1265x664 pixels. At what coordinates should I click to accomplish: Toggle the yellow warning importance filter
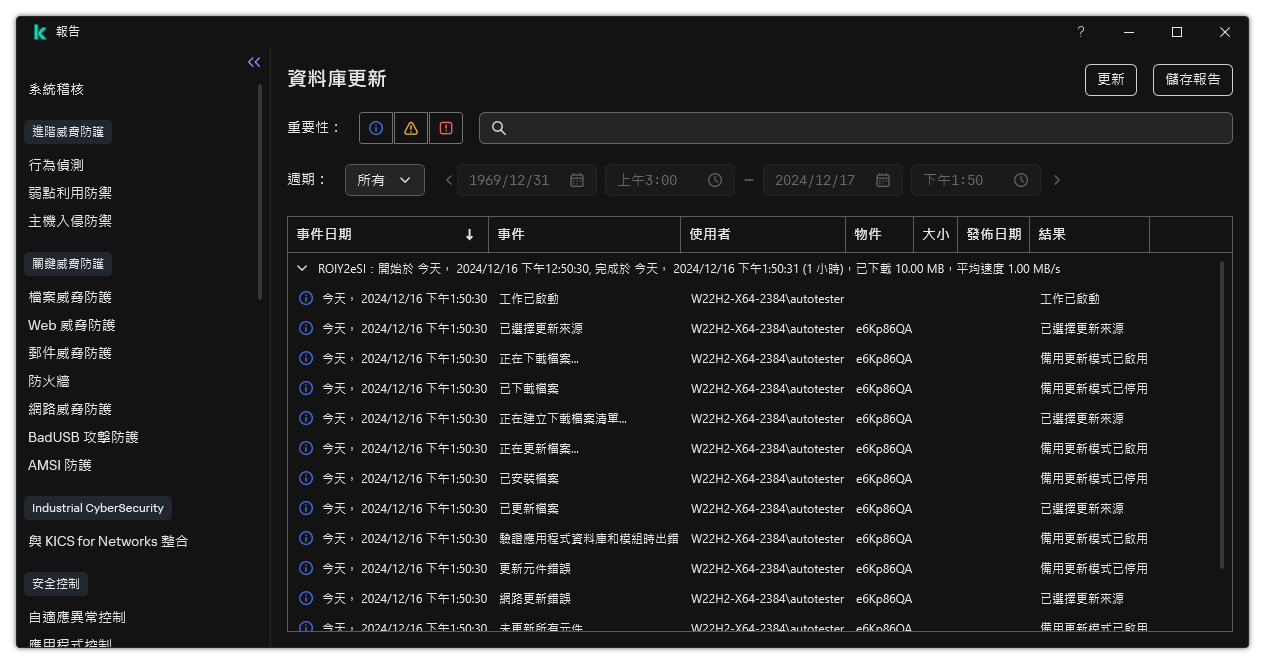pyautogui.click(x=411, y=128)
